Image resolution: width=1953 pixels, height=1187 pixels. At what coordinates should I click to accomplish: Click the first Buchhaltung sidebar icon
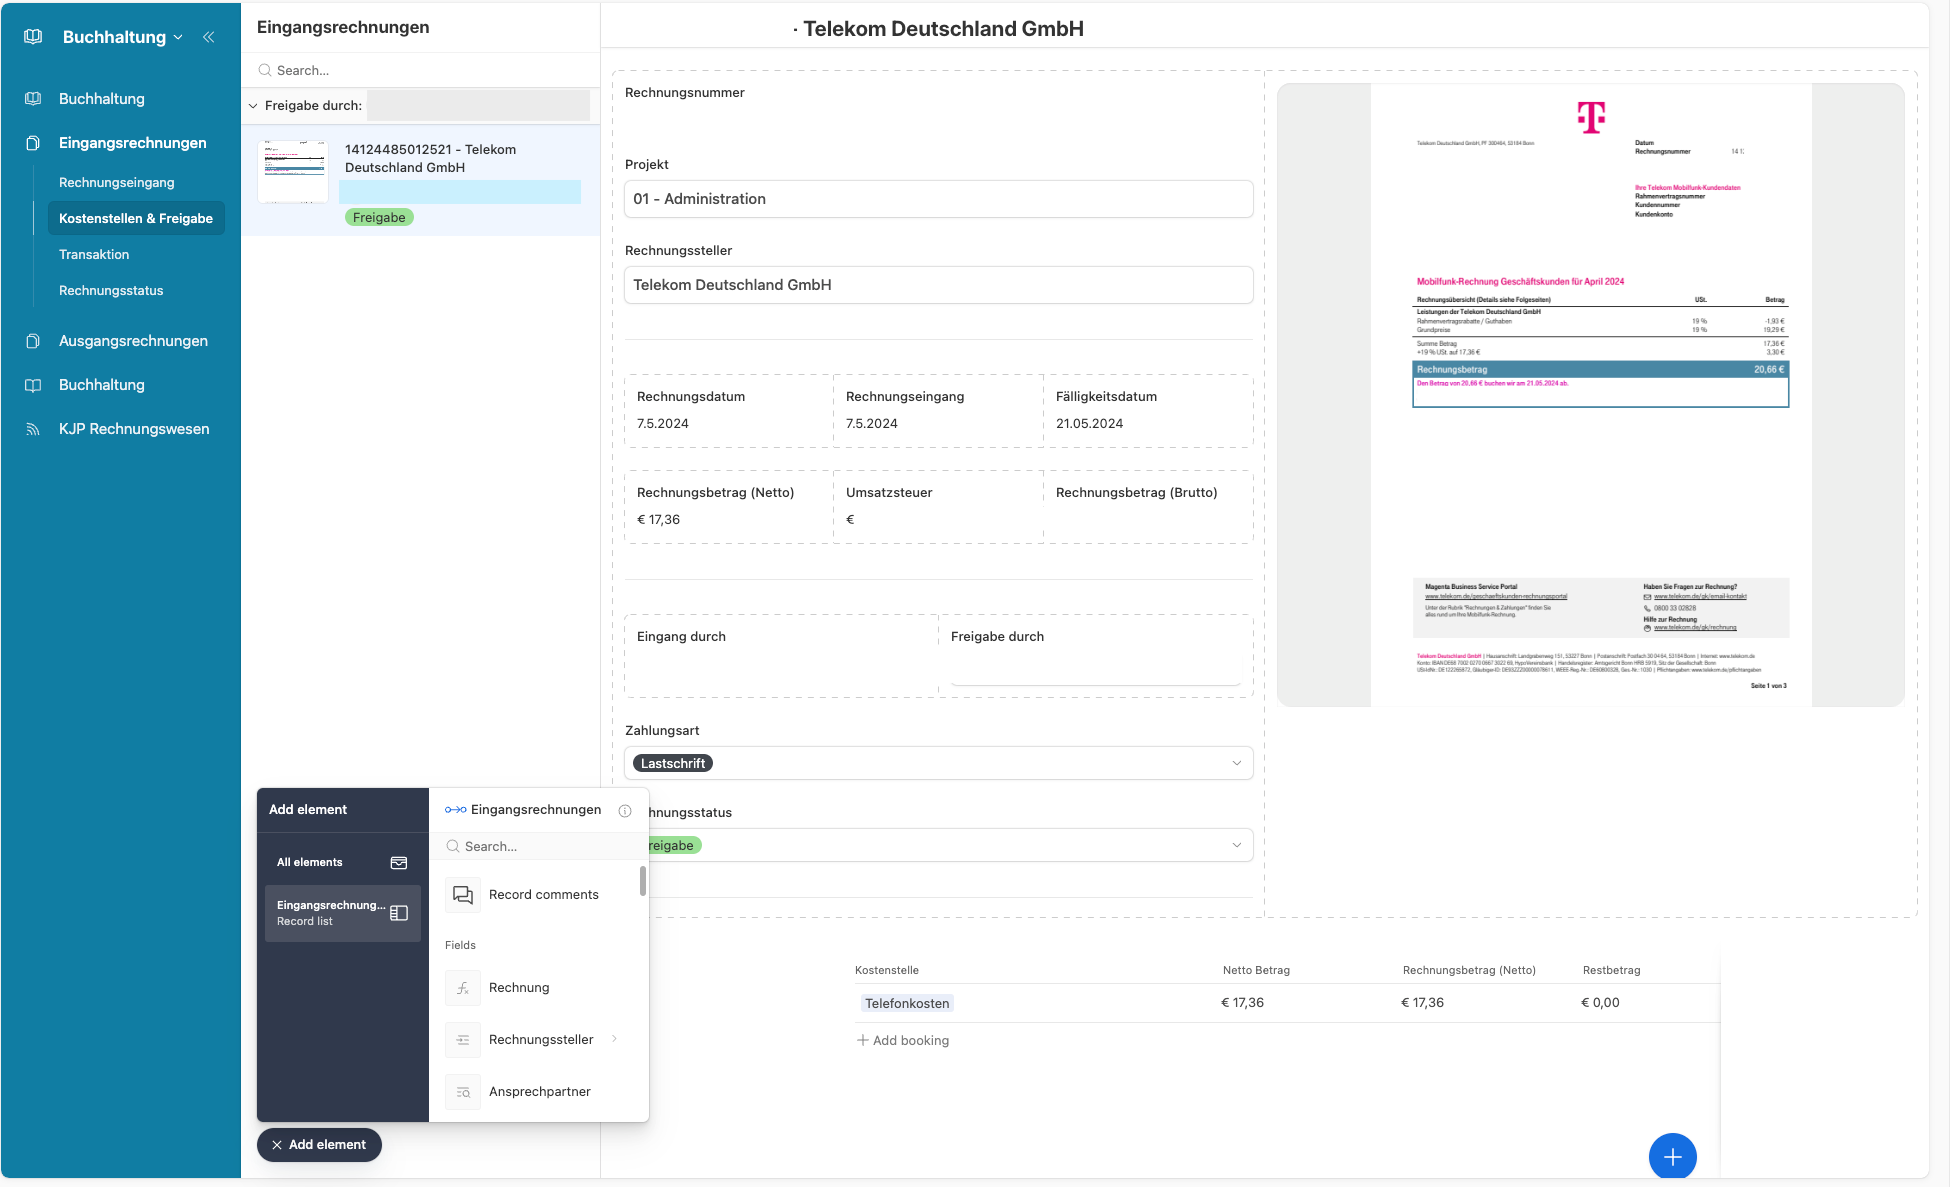33,99
